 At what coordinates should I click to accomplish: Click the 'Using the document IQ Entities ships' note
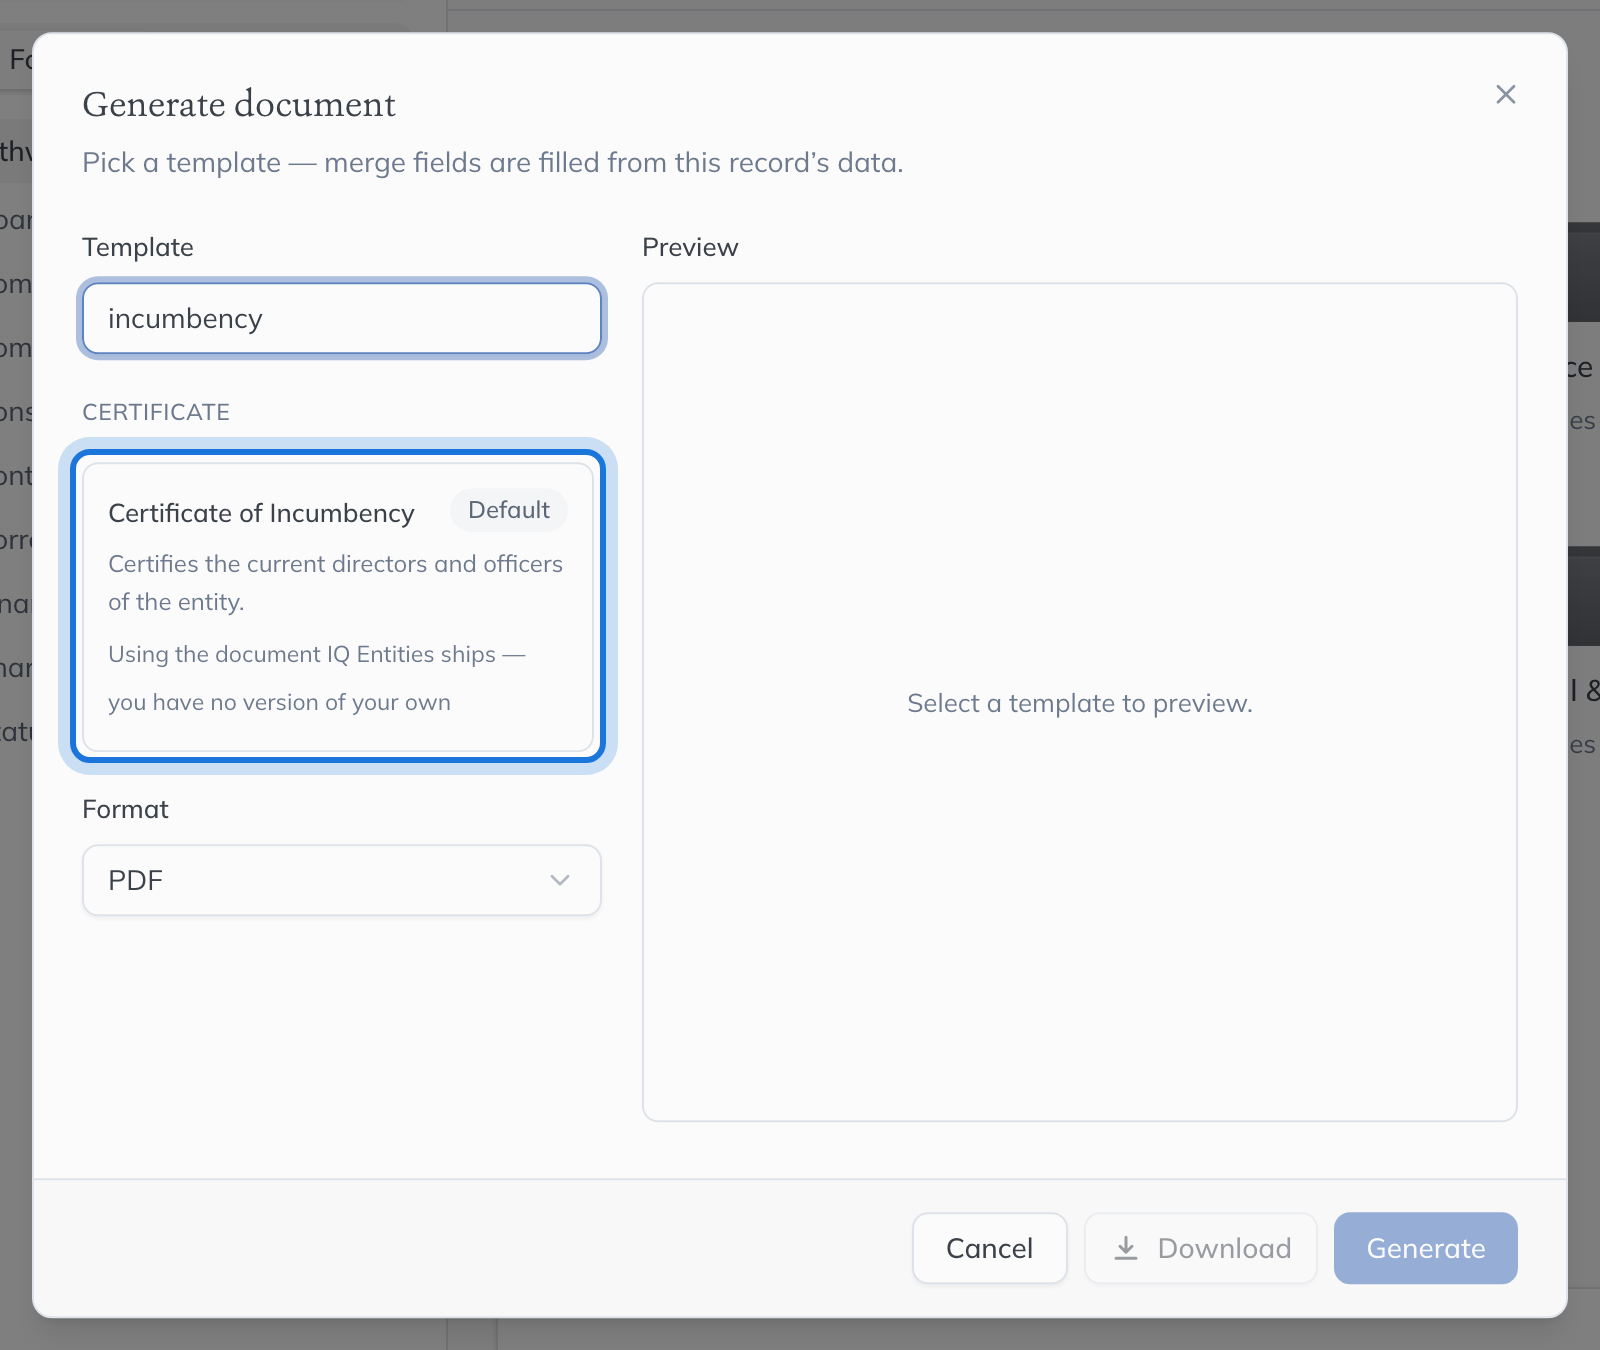[x=317, y=678]
